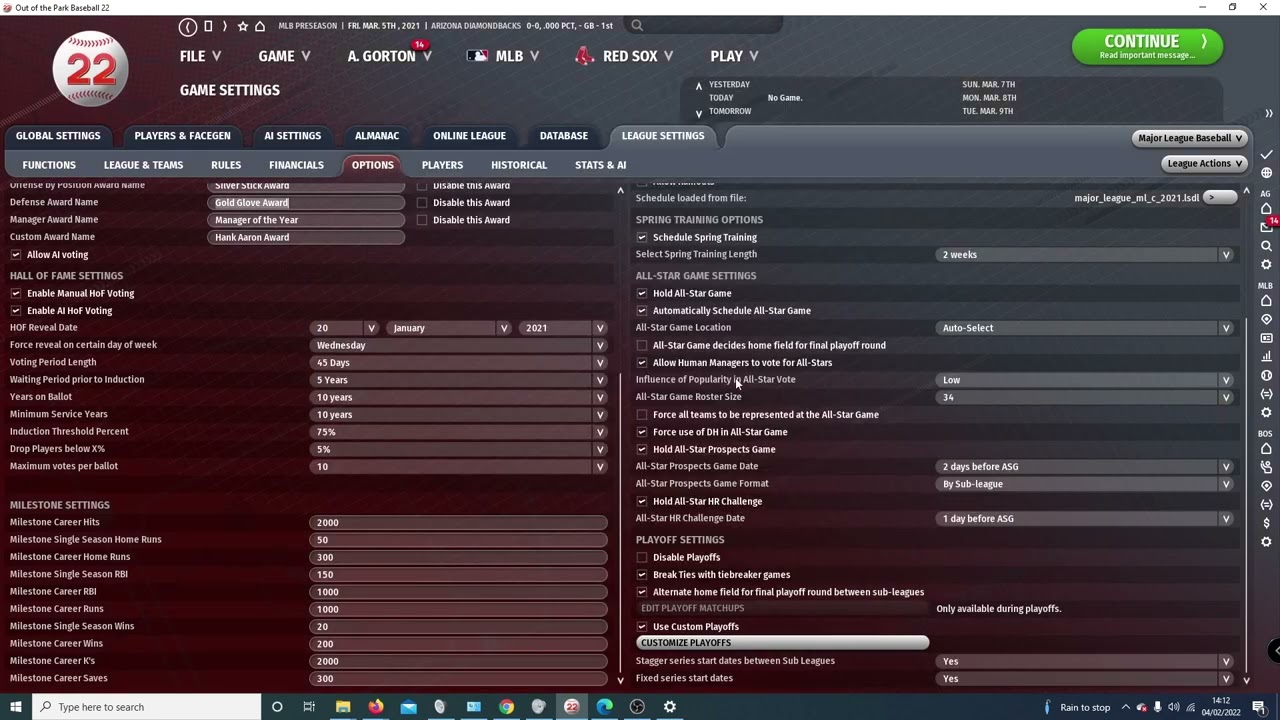Open the All-Star Prospects Game Format dropdown
This screenshot has height=720, width=1280.
point(1087,484)
